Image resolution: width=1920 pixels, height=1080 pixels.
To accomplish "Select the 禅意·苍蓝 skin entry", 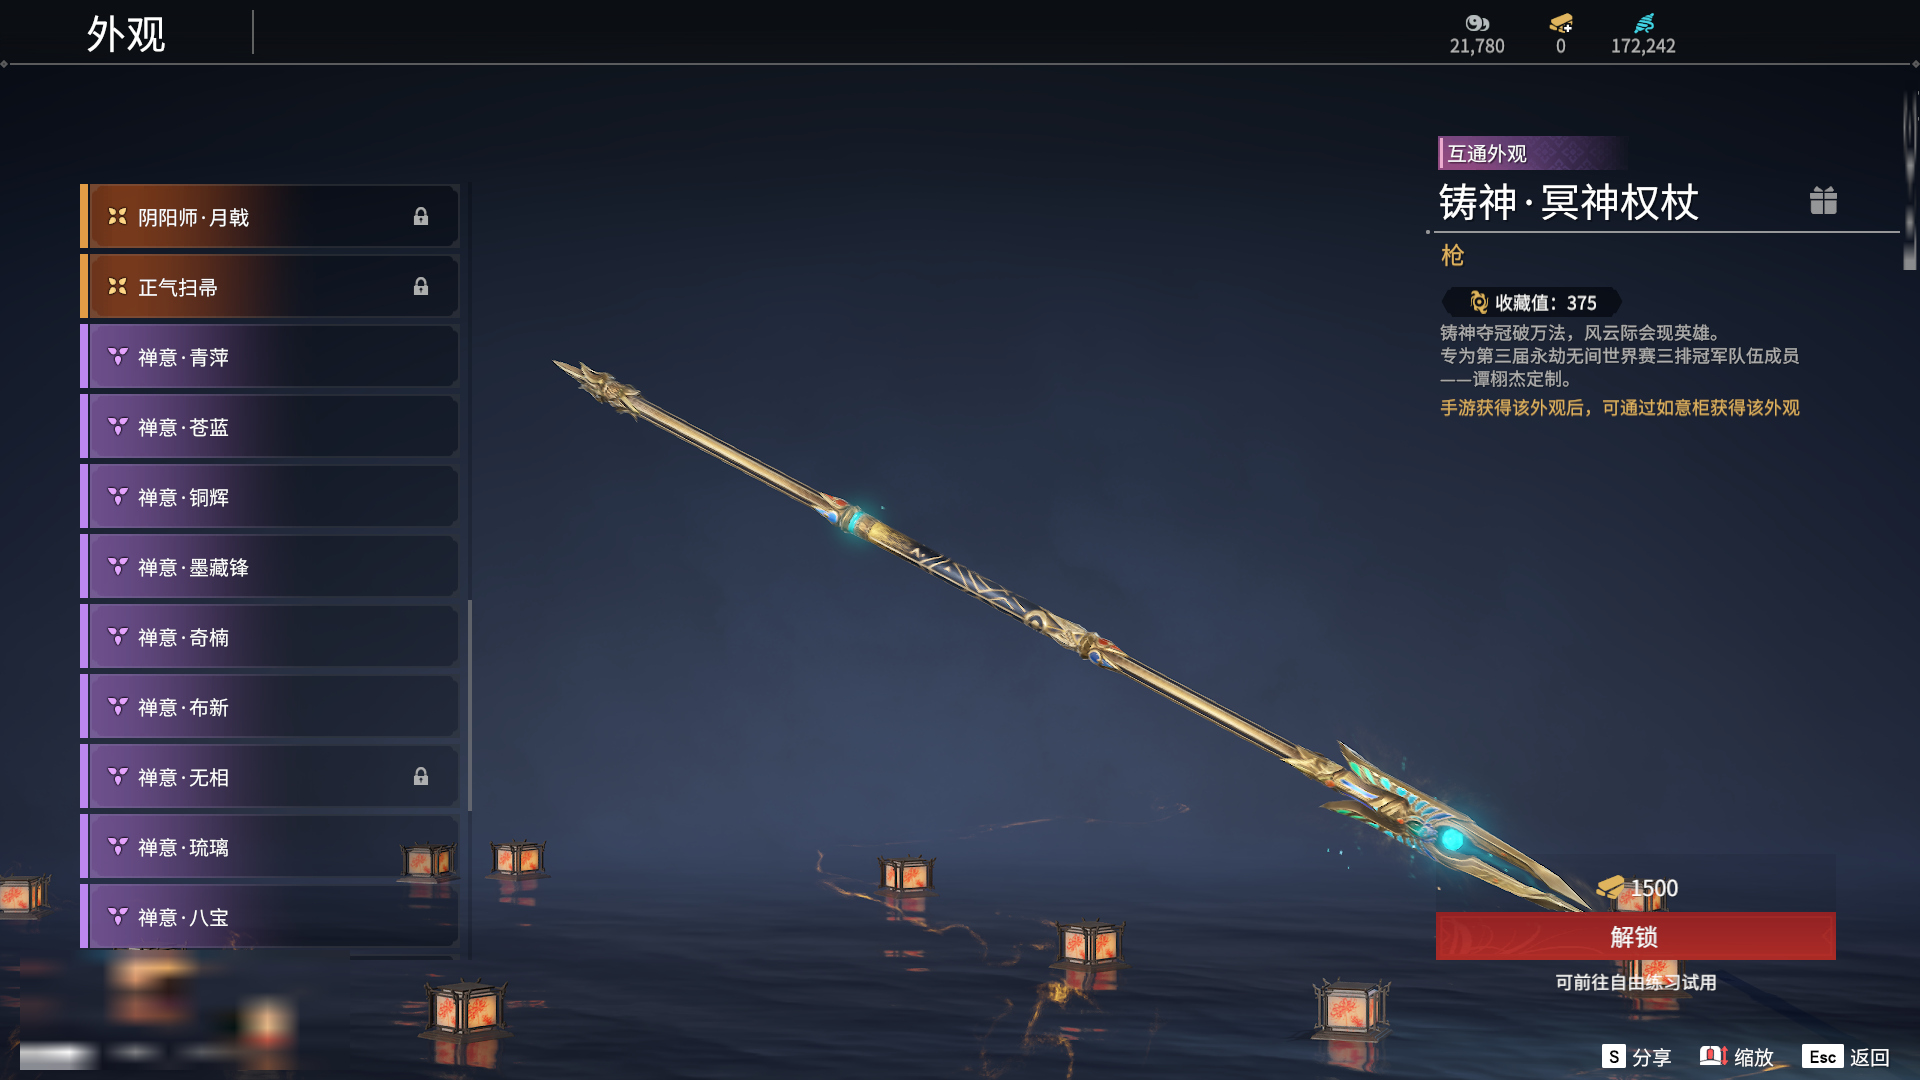I will coord(270,427).
